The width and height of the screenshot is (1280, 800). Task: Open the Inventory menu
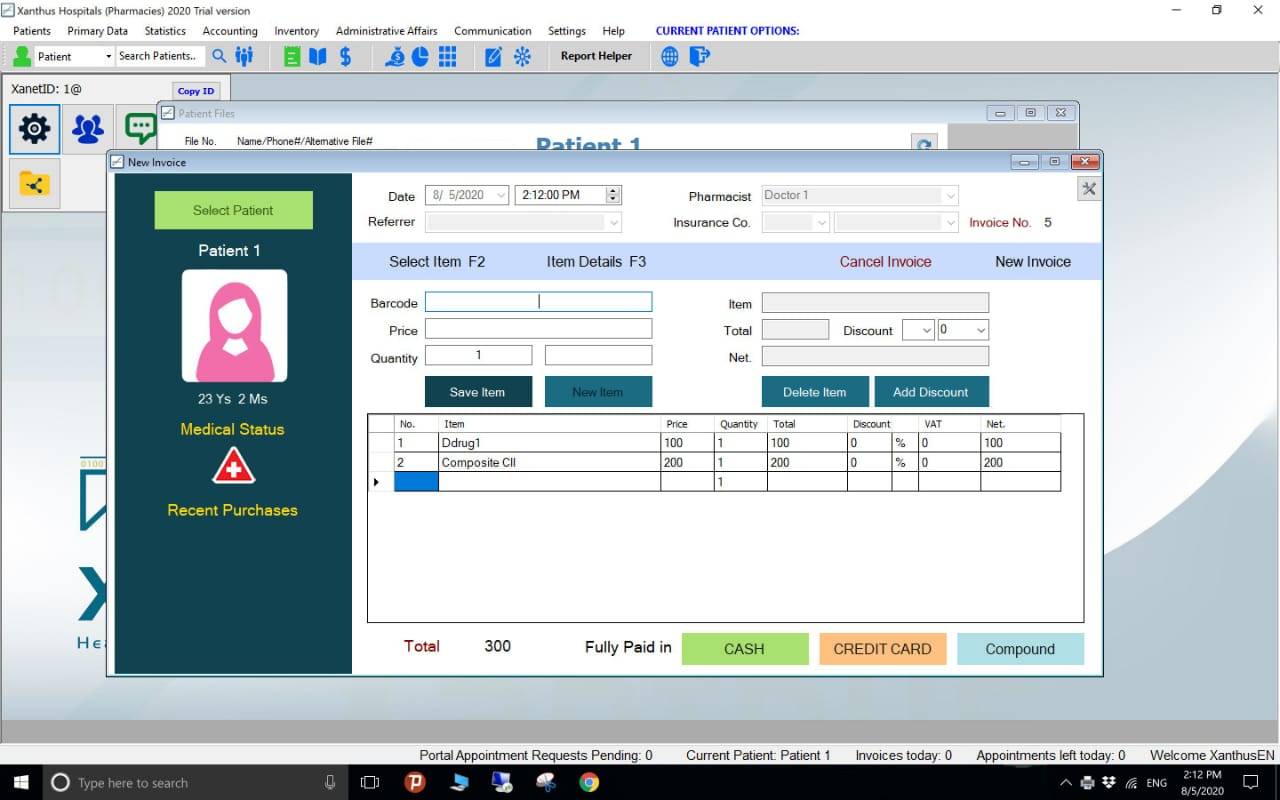pos(296,31)
